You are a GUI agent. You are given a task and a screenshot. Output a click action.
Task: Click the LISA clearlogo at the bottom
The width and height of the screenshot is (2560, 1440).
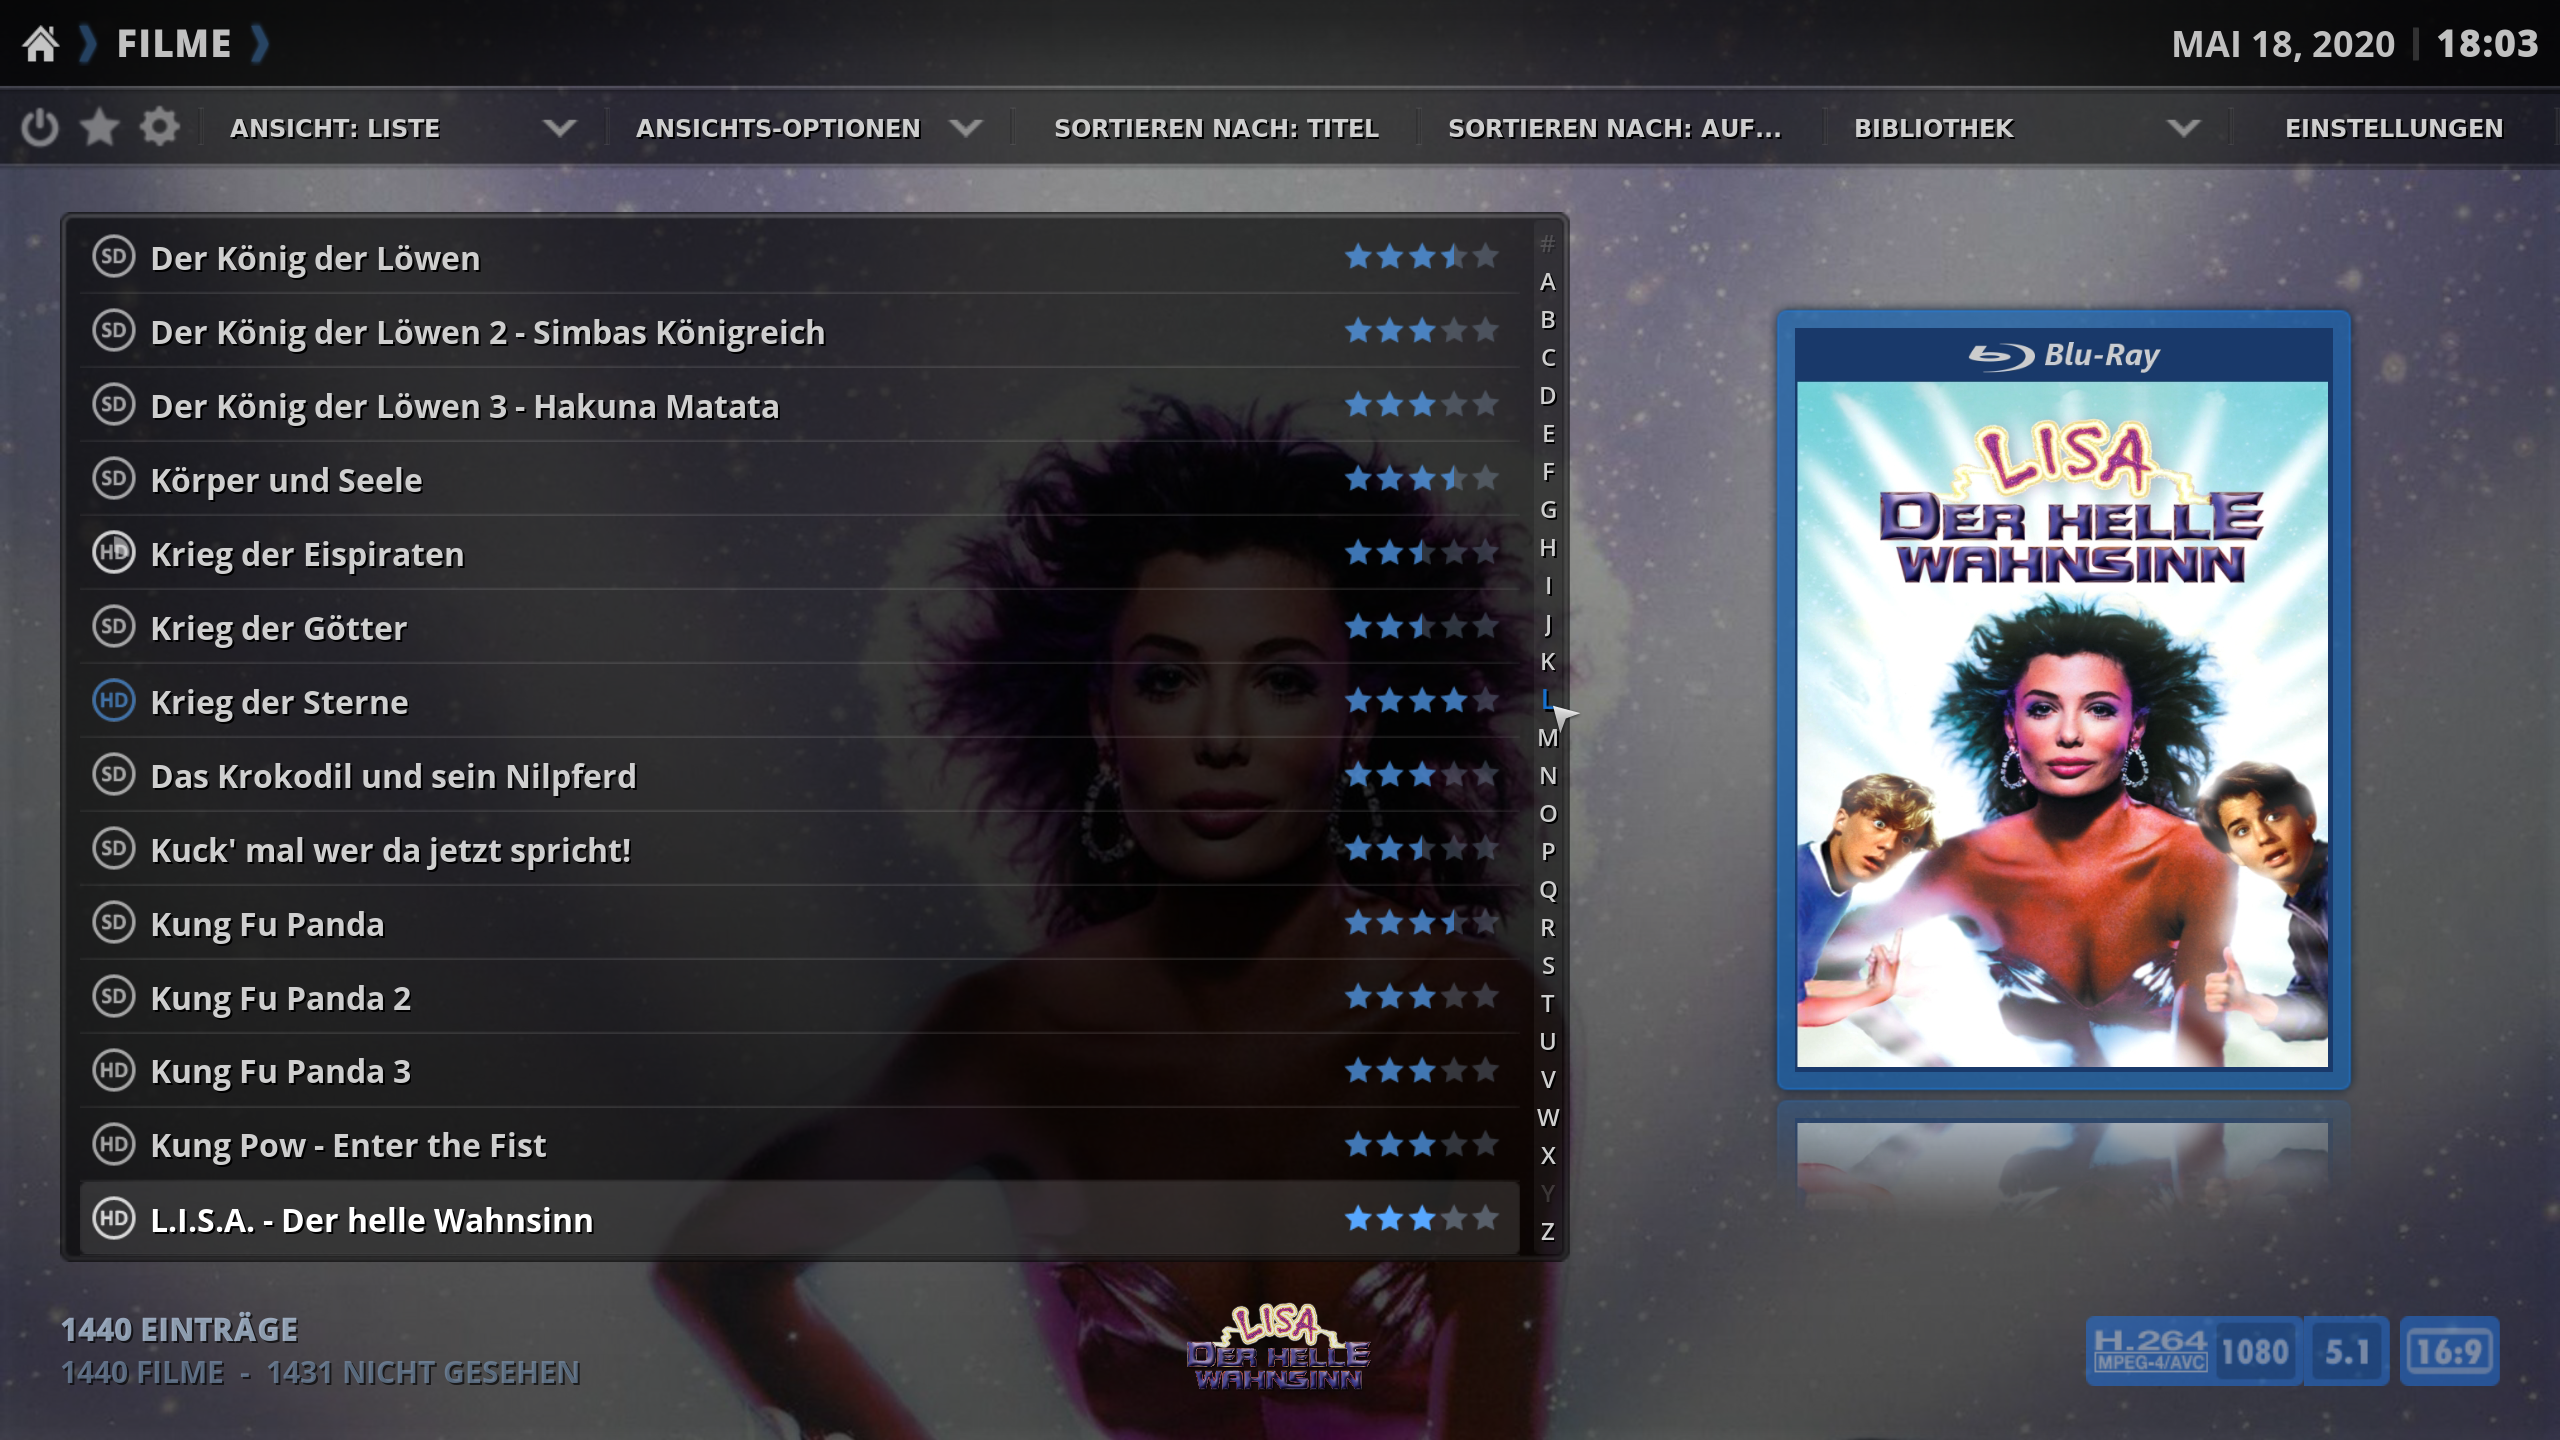(x=1279, y=1347)
